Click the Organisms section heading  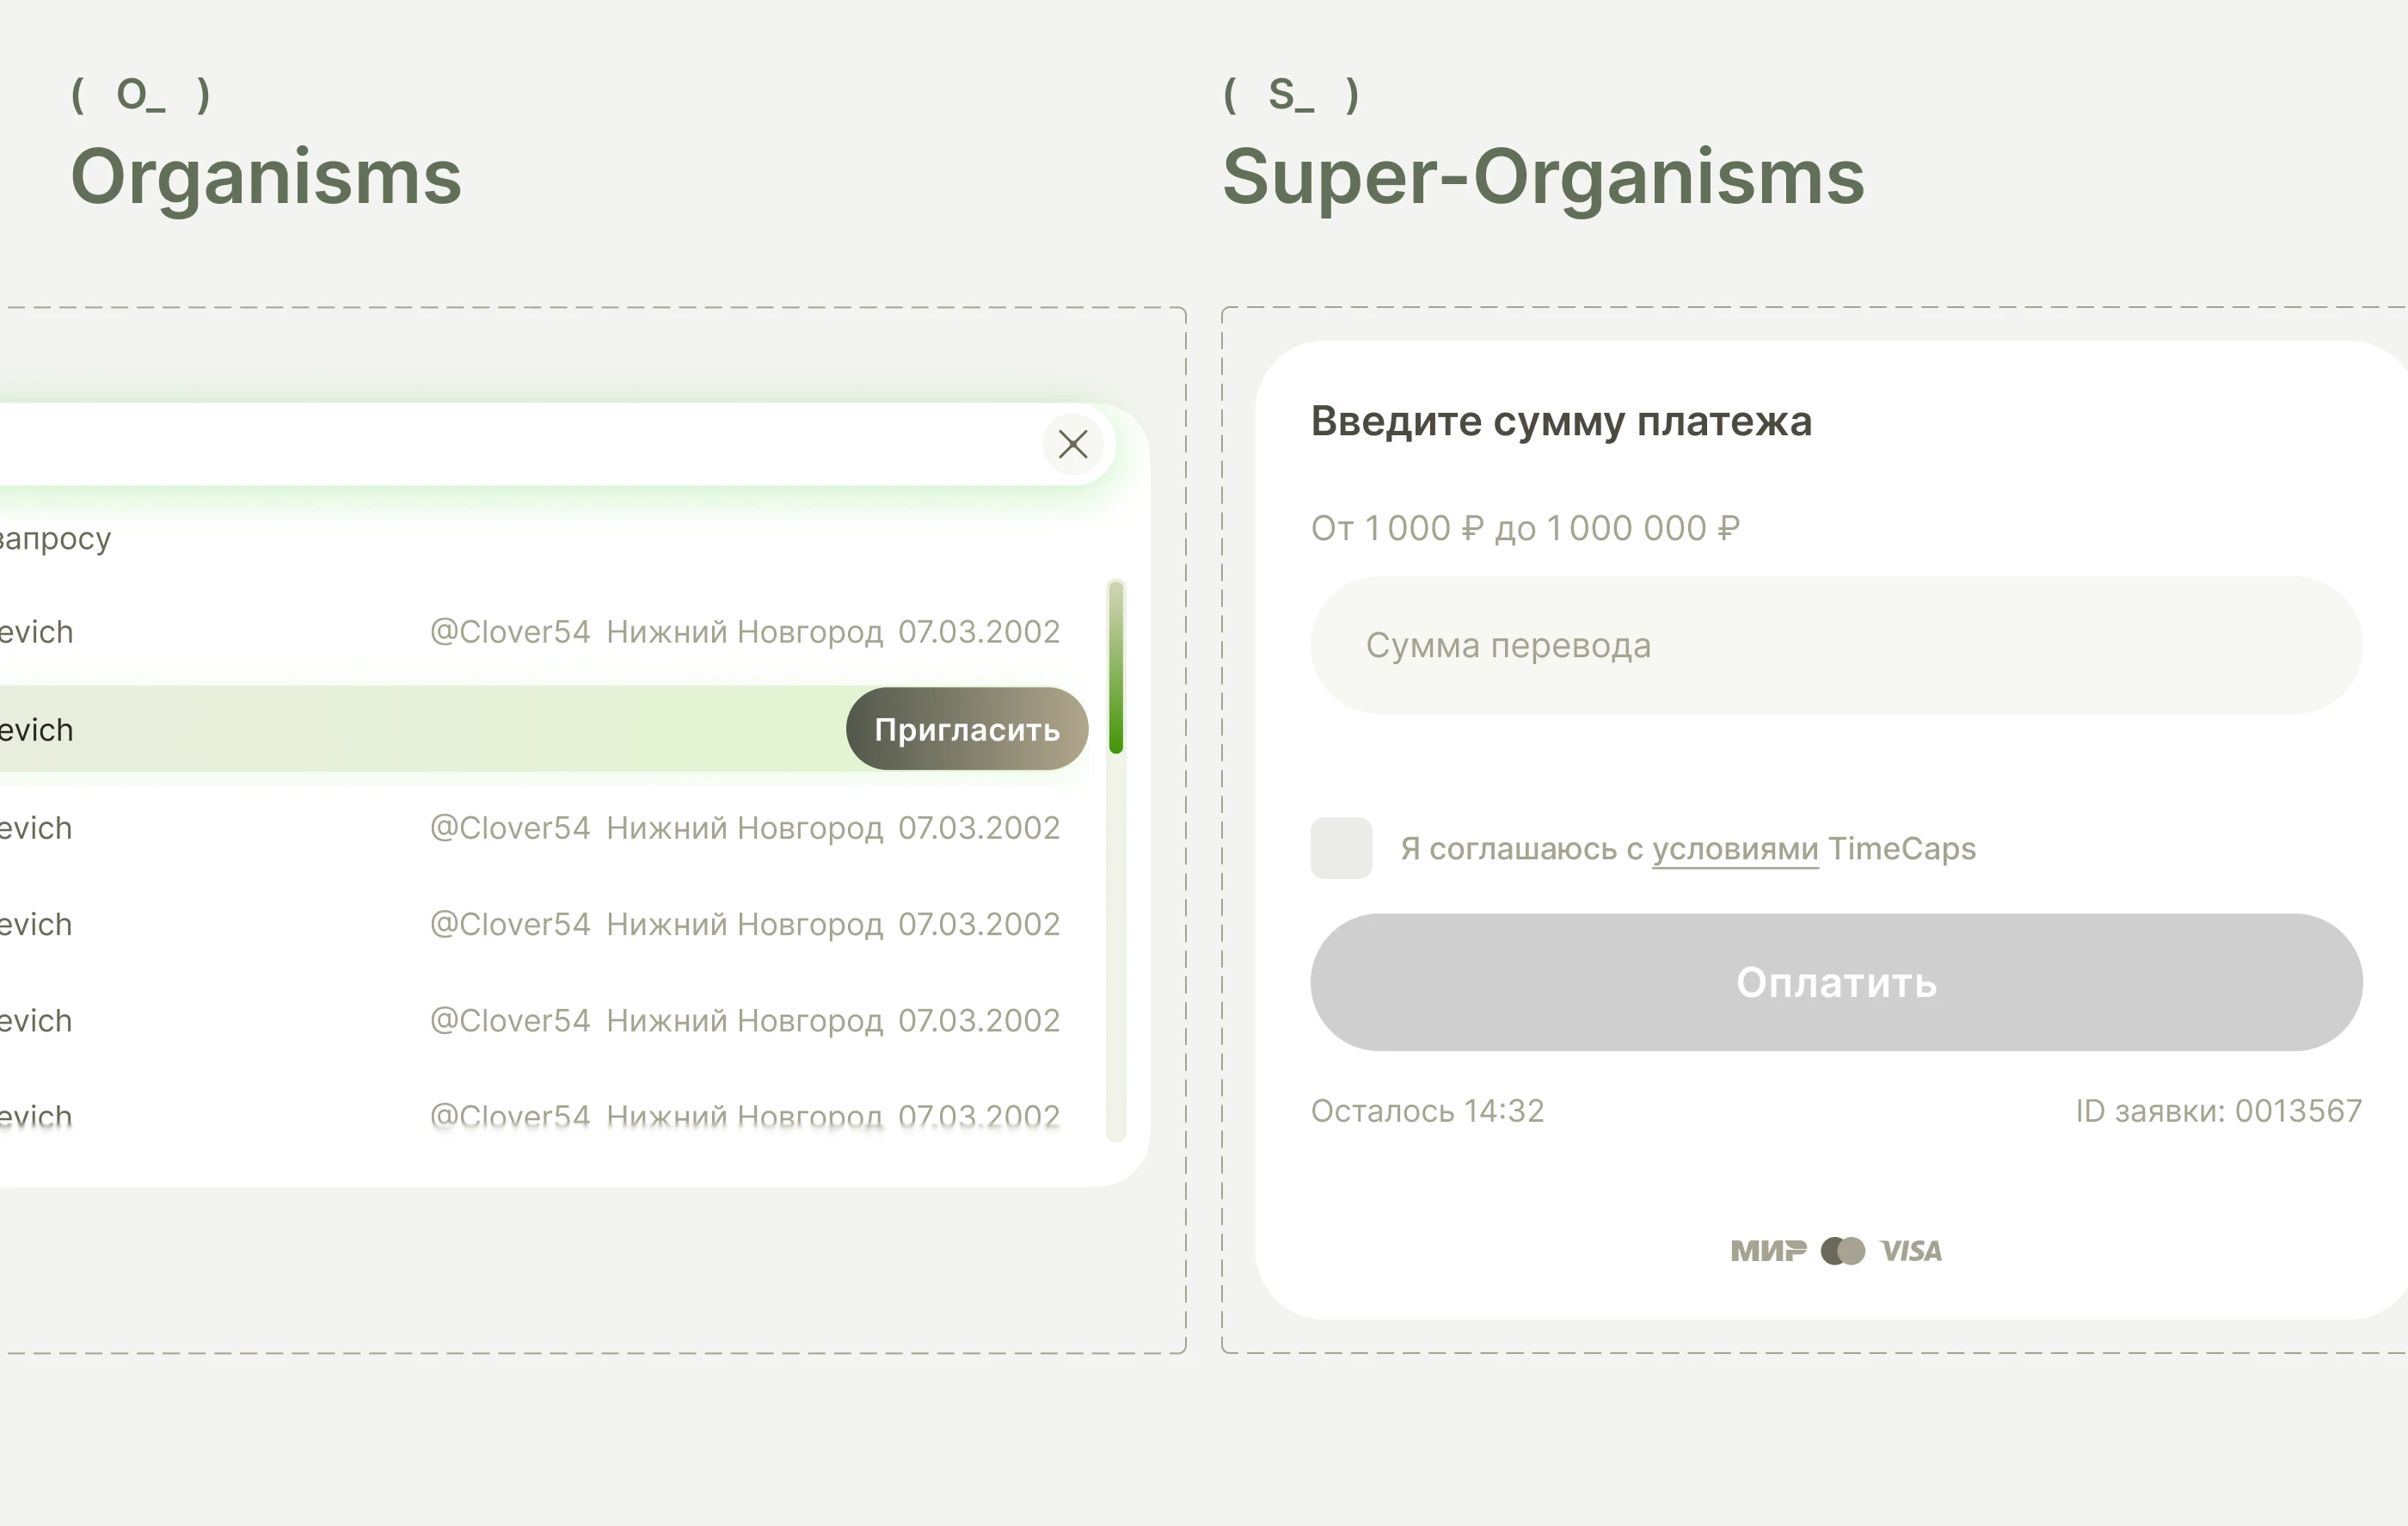click(x=266, y=177)
